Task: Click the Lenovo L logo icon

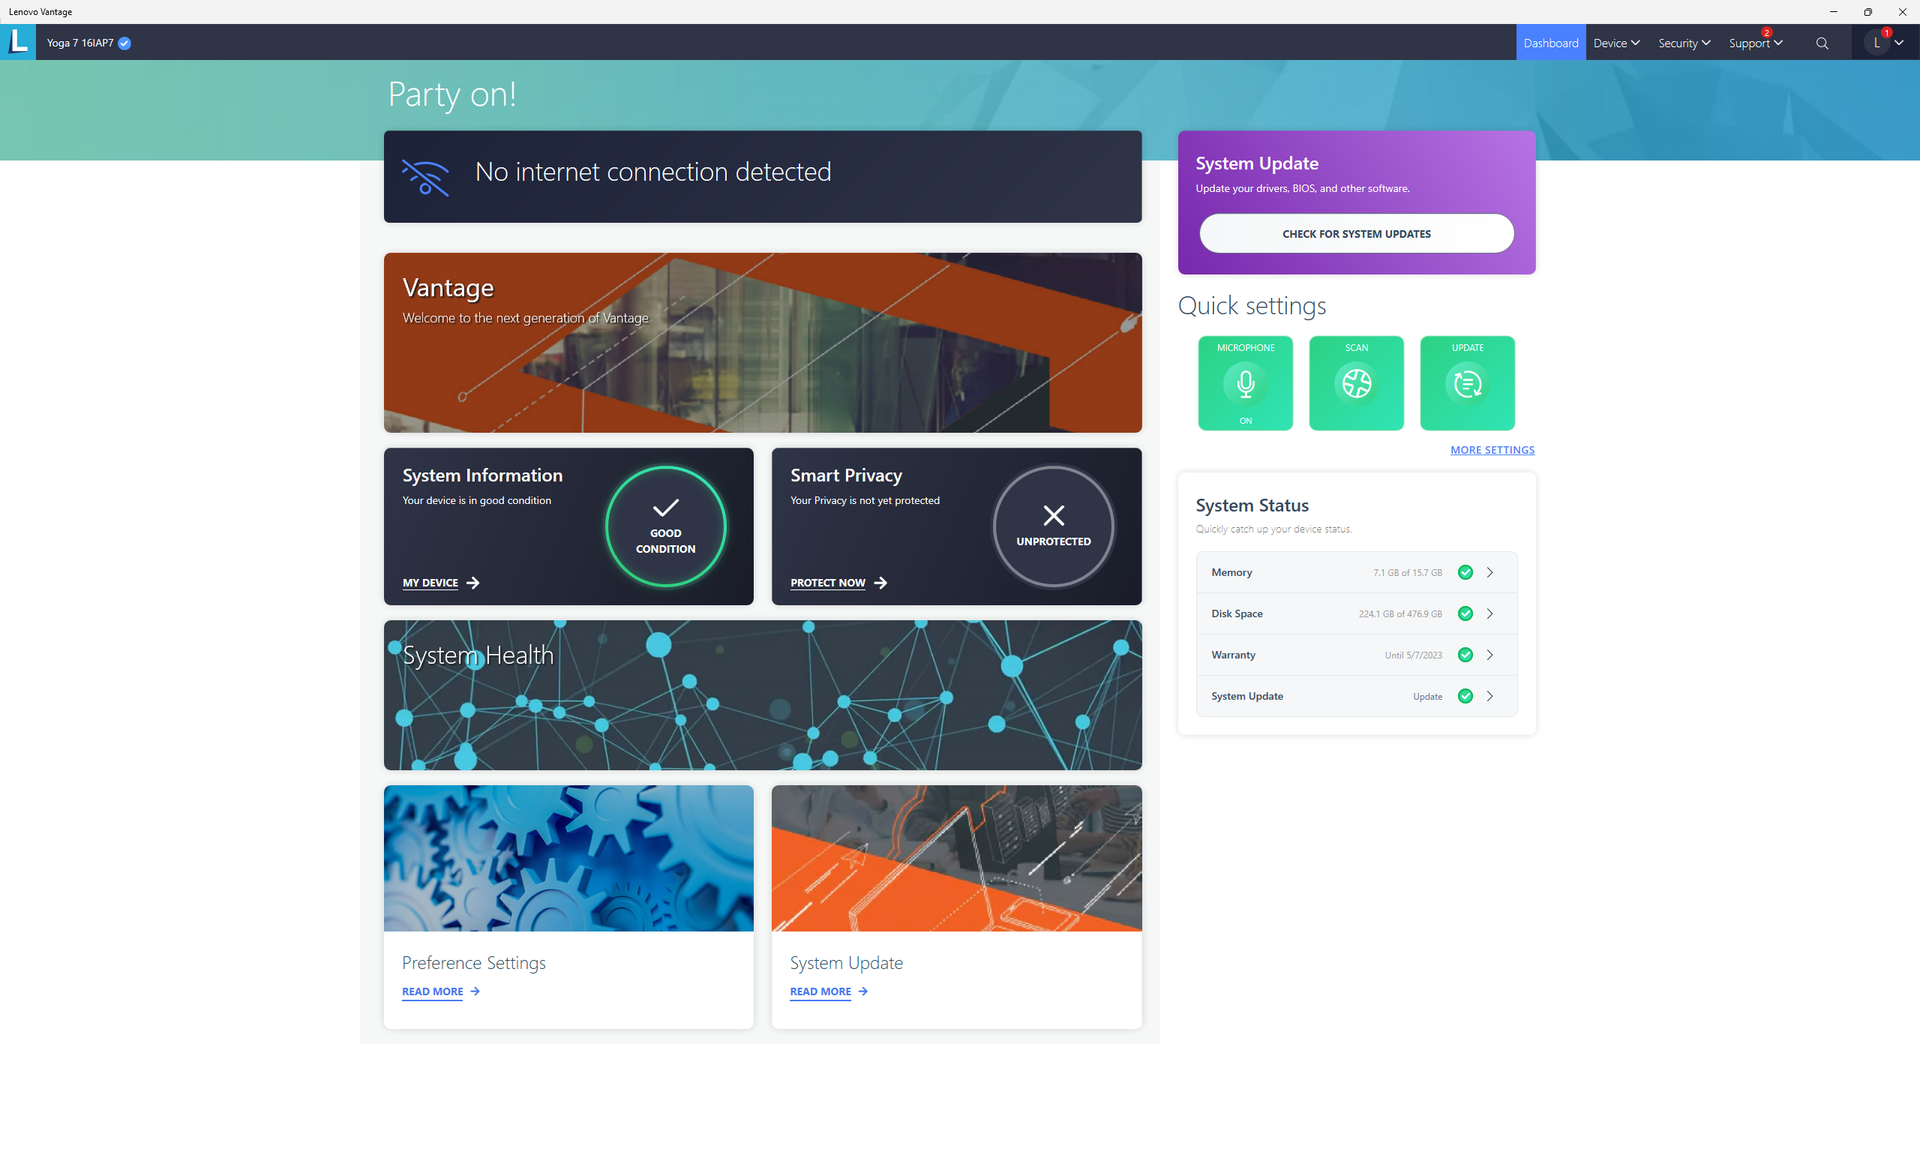Action: pyautogui.click(x=18, y=42)
